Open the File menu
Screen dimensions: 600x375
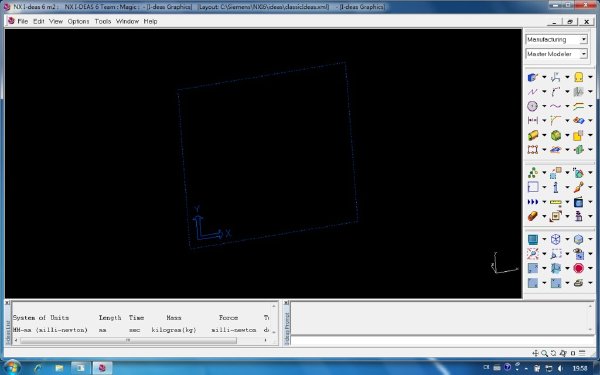click(23, 21)
